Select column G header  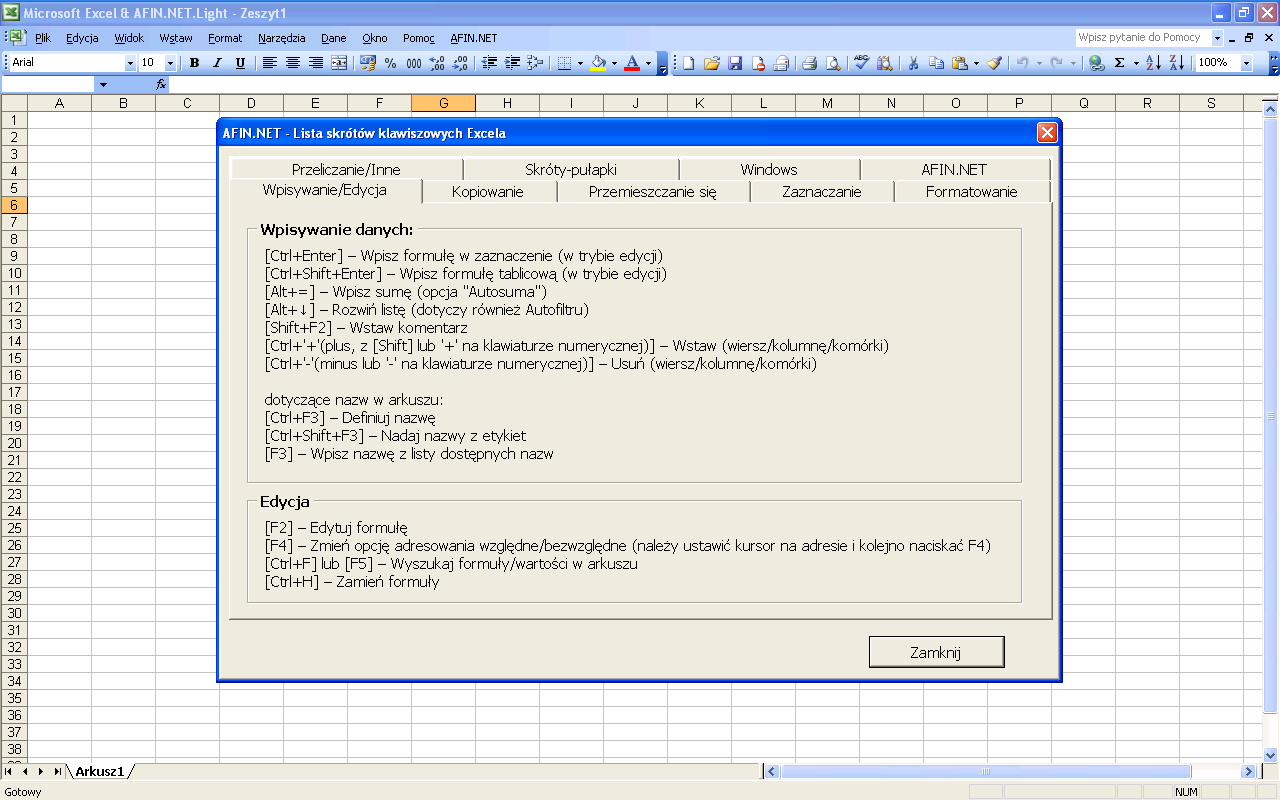(443, 103)
